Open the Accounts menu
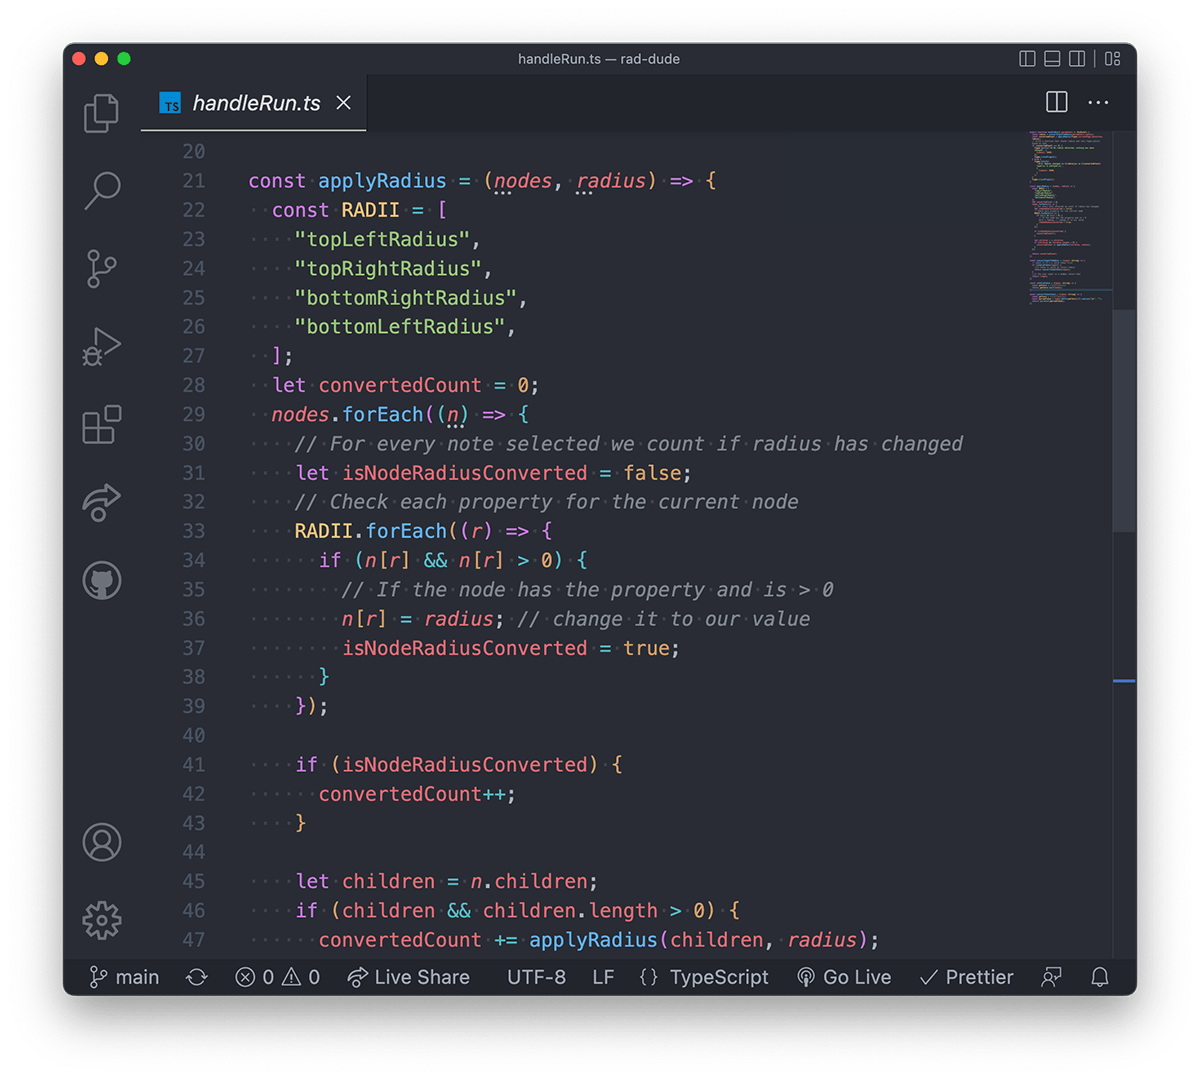 click(x=101, y=843)
